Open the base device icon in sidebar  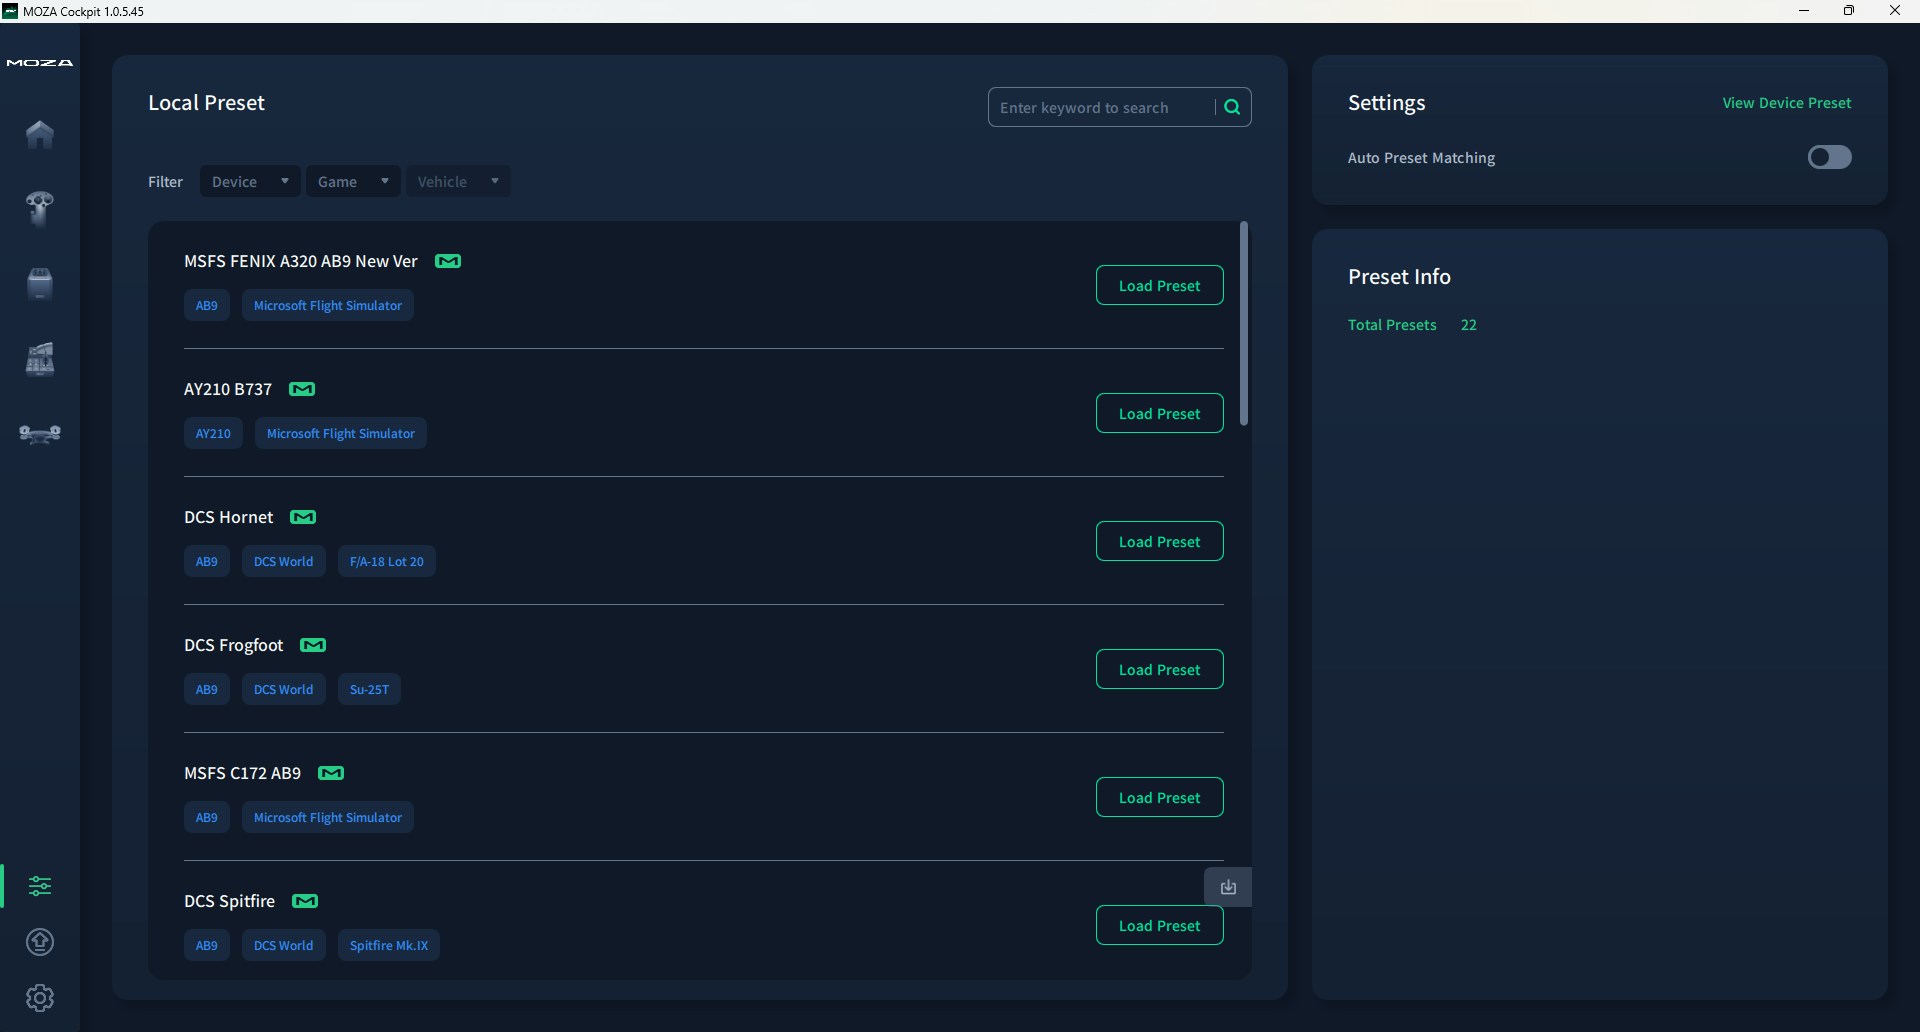click(40, 284)
